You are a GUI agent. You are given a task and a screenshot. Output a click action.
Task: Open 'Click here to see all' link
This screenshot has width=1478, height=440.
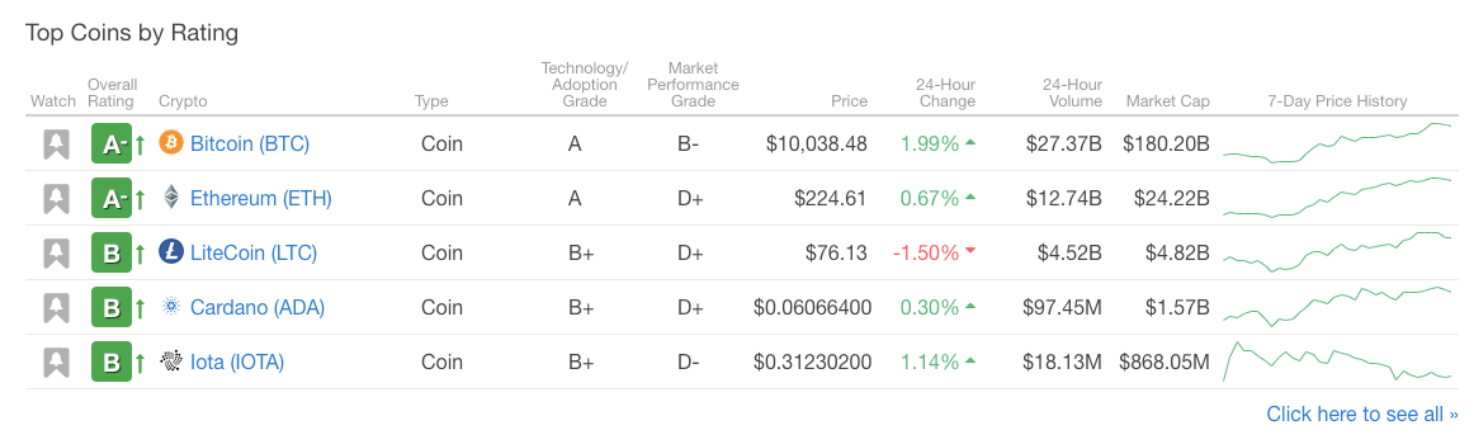pos(1362,414)
